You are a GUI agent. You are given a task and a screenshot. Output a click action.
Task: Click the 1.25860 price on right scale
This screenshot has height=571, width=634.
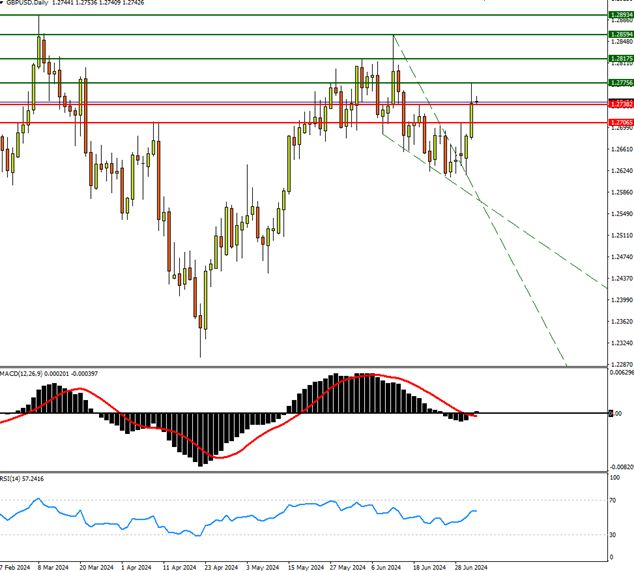point(620,192)
